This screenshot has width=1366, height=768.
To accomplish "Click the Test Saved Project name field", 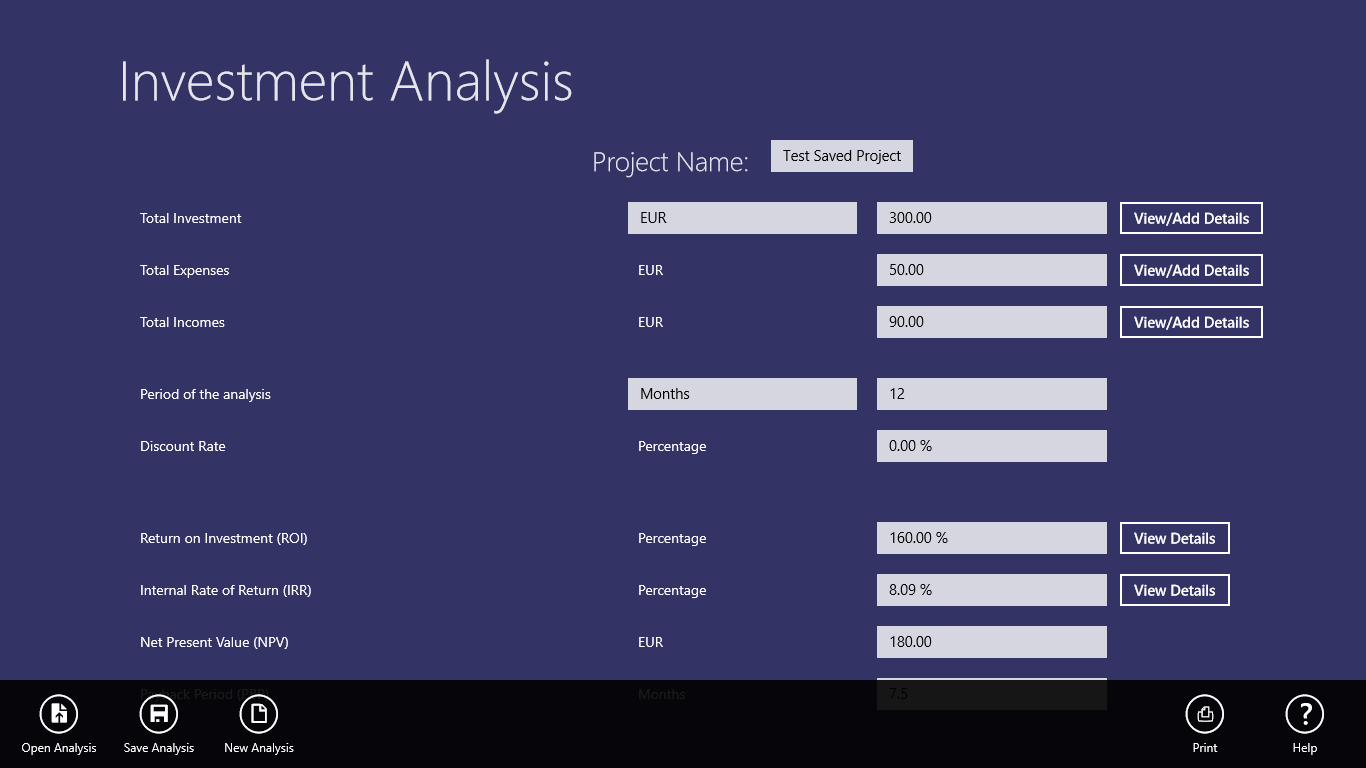I will (842, 156).
